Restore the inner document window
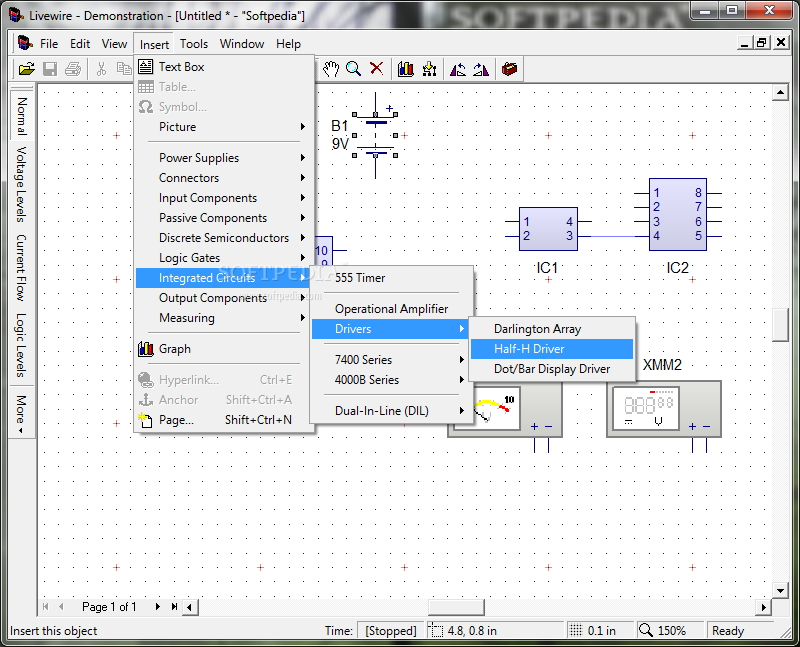Viewport: 800px width, 647px height. click(x=762, y=43)
